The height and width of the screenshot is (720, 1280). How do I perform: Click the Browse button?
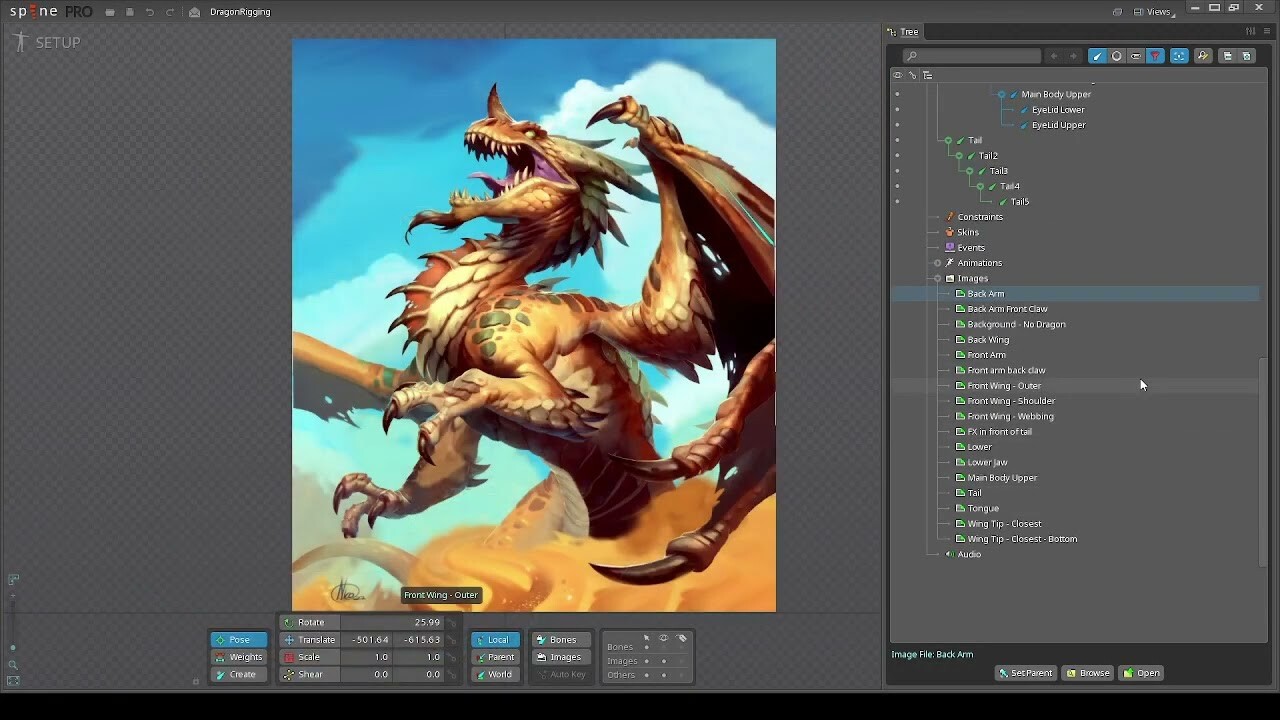tap(1088, 673)
